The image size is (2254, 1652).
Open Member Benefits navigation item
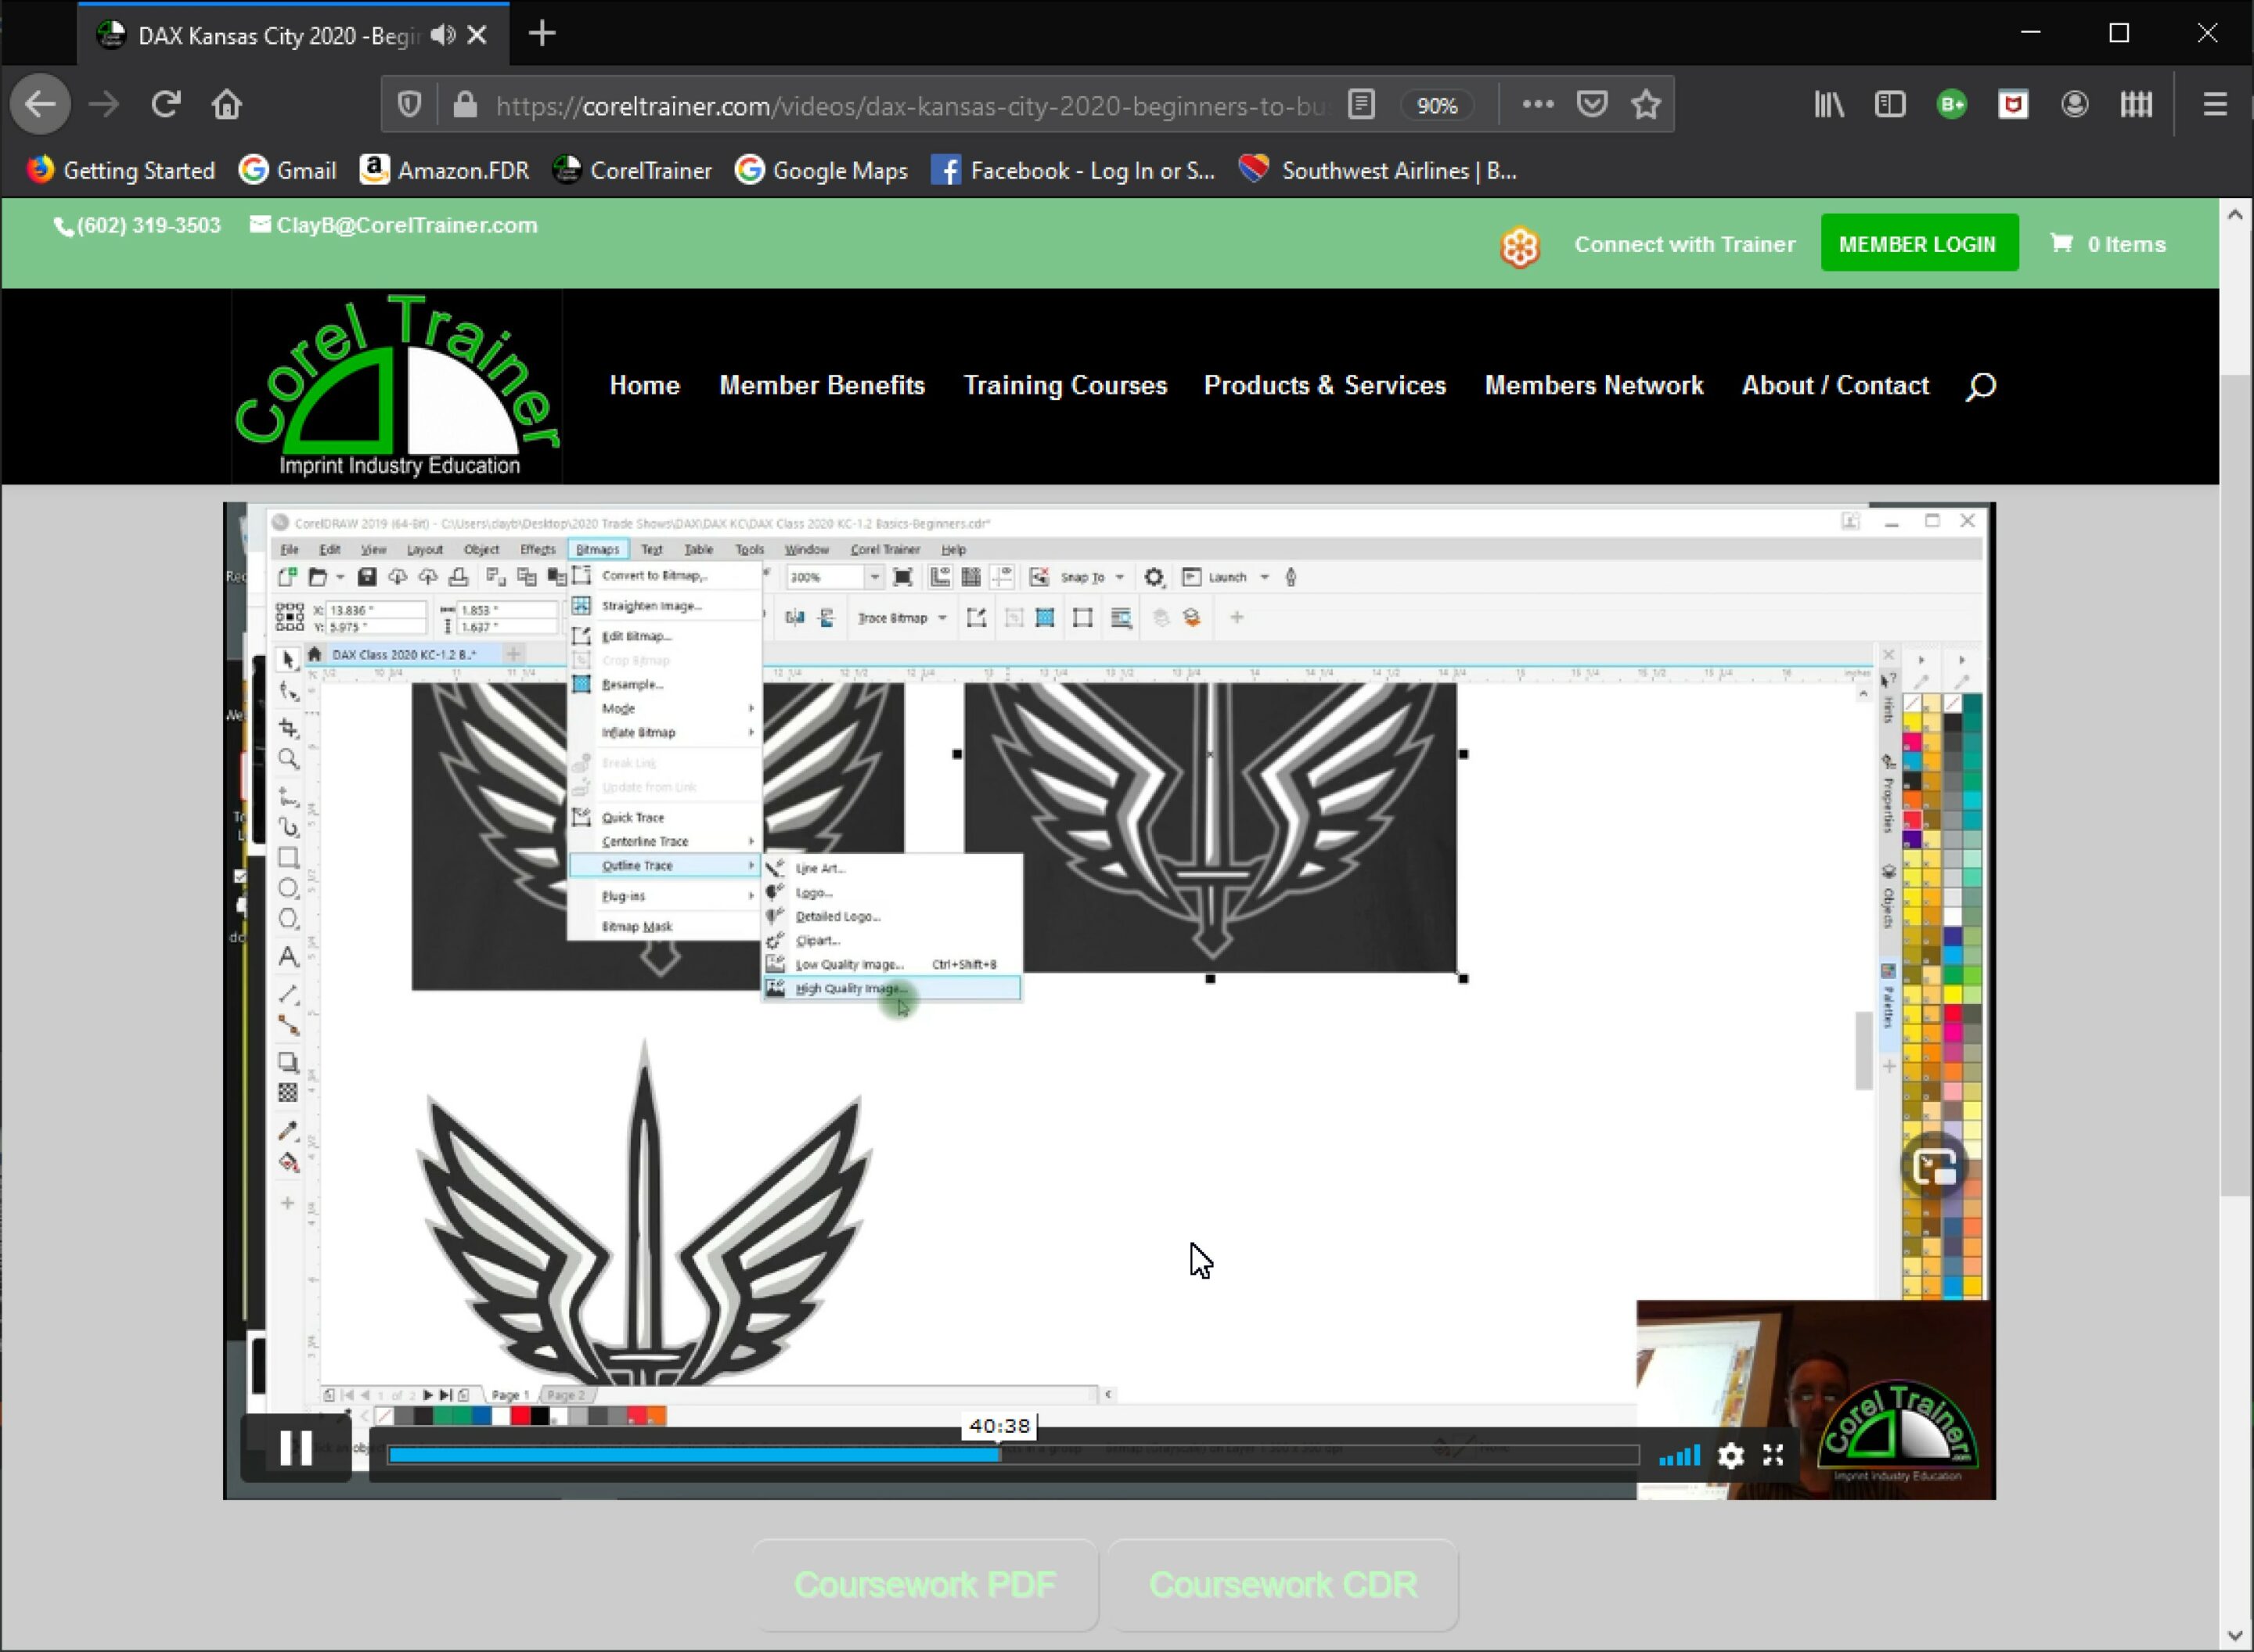(822, 385)
